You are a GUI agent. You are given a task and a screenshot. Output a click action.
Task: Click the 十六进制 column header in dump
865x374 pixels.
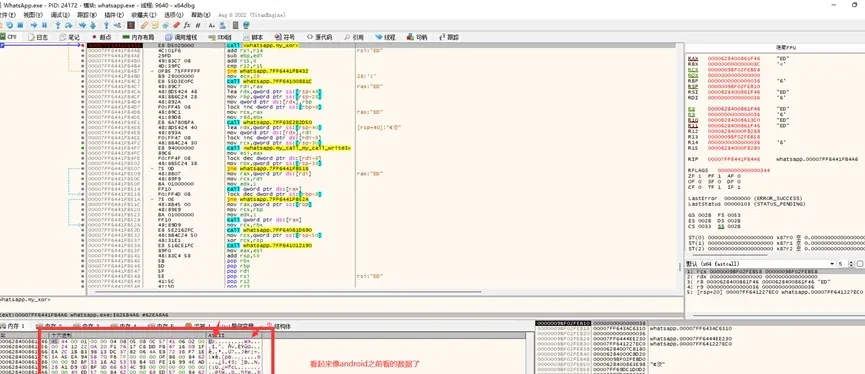coord(127,335)
